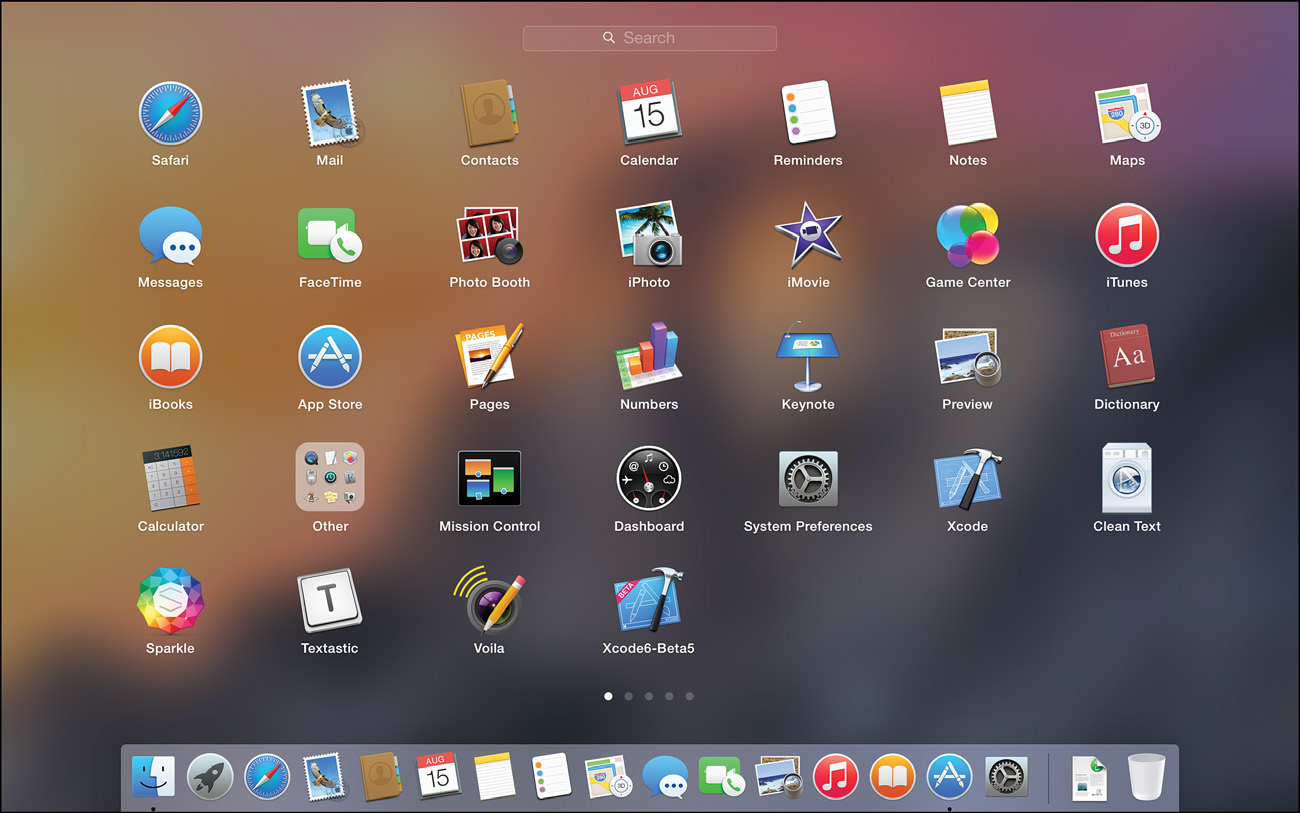
Task: Open the Textastic app
Action: click(x=330, y=601)
